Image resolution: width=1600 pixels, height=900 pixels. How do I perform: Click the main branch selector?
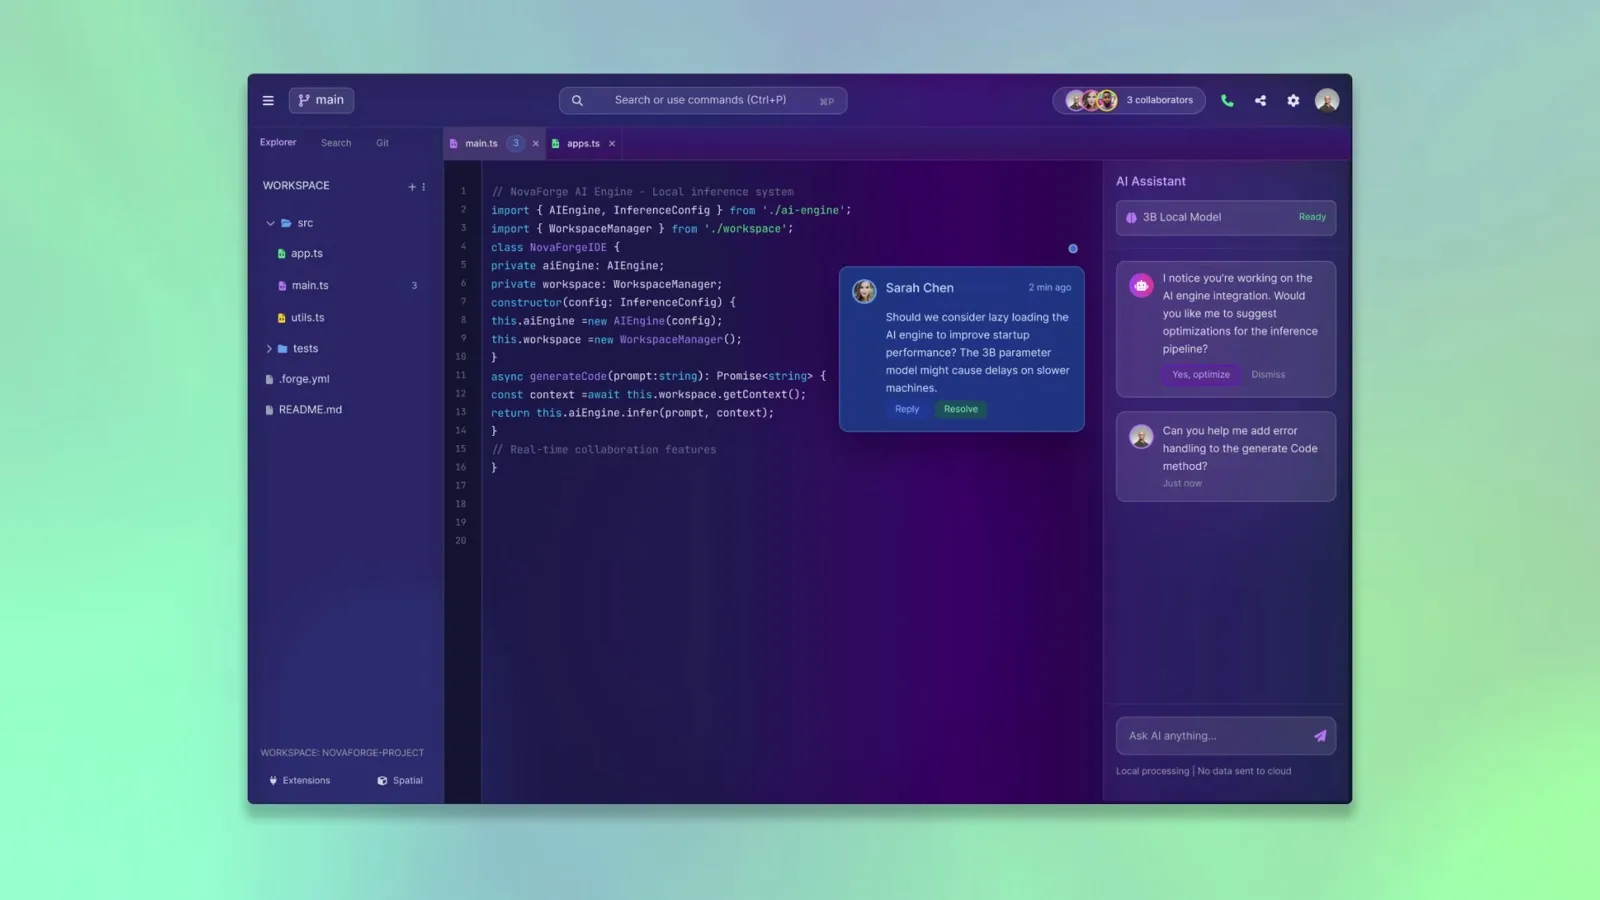click(321, 100)
